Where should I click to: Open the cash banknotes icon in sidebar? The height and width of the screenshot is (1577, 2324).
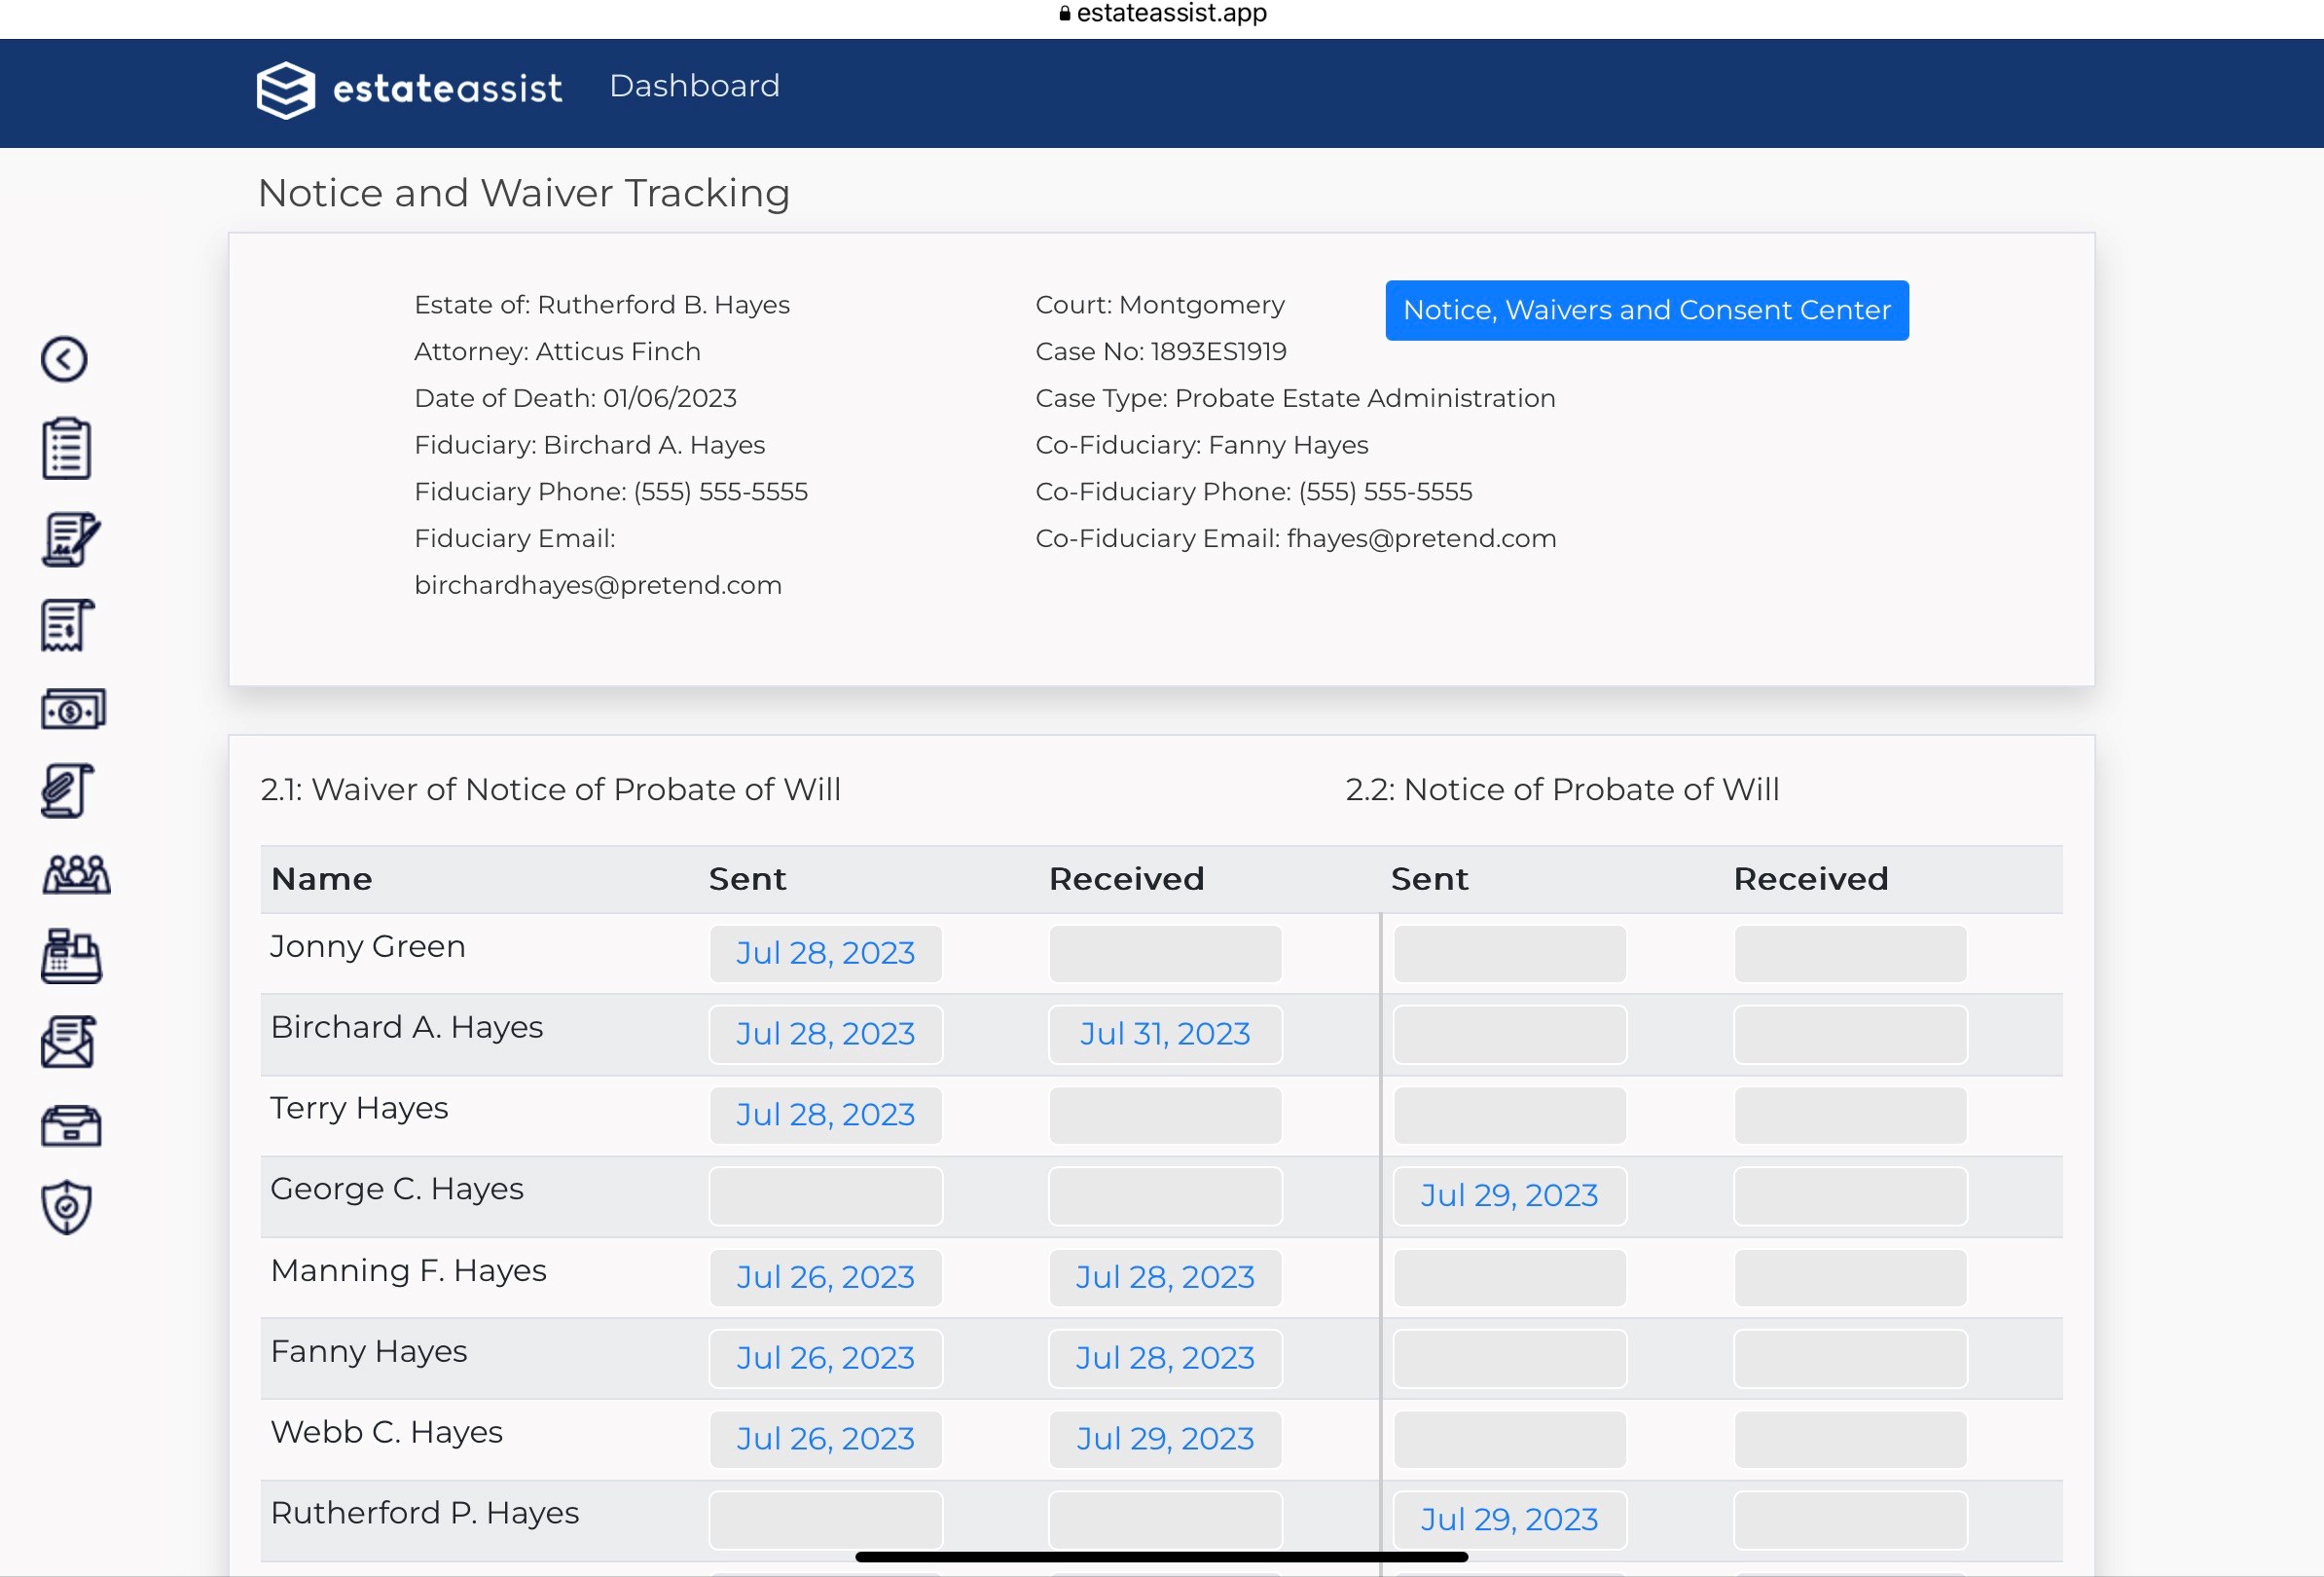click(x=73, y=709)
